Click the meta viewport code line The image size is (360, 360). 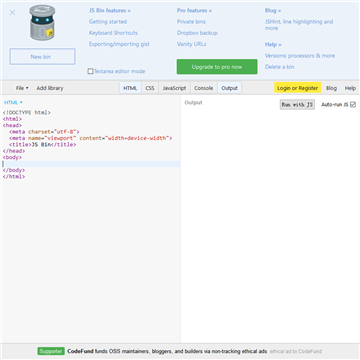(x=91, y=138)
